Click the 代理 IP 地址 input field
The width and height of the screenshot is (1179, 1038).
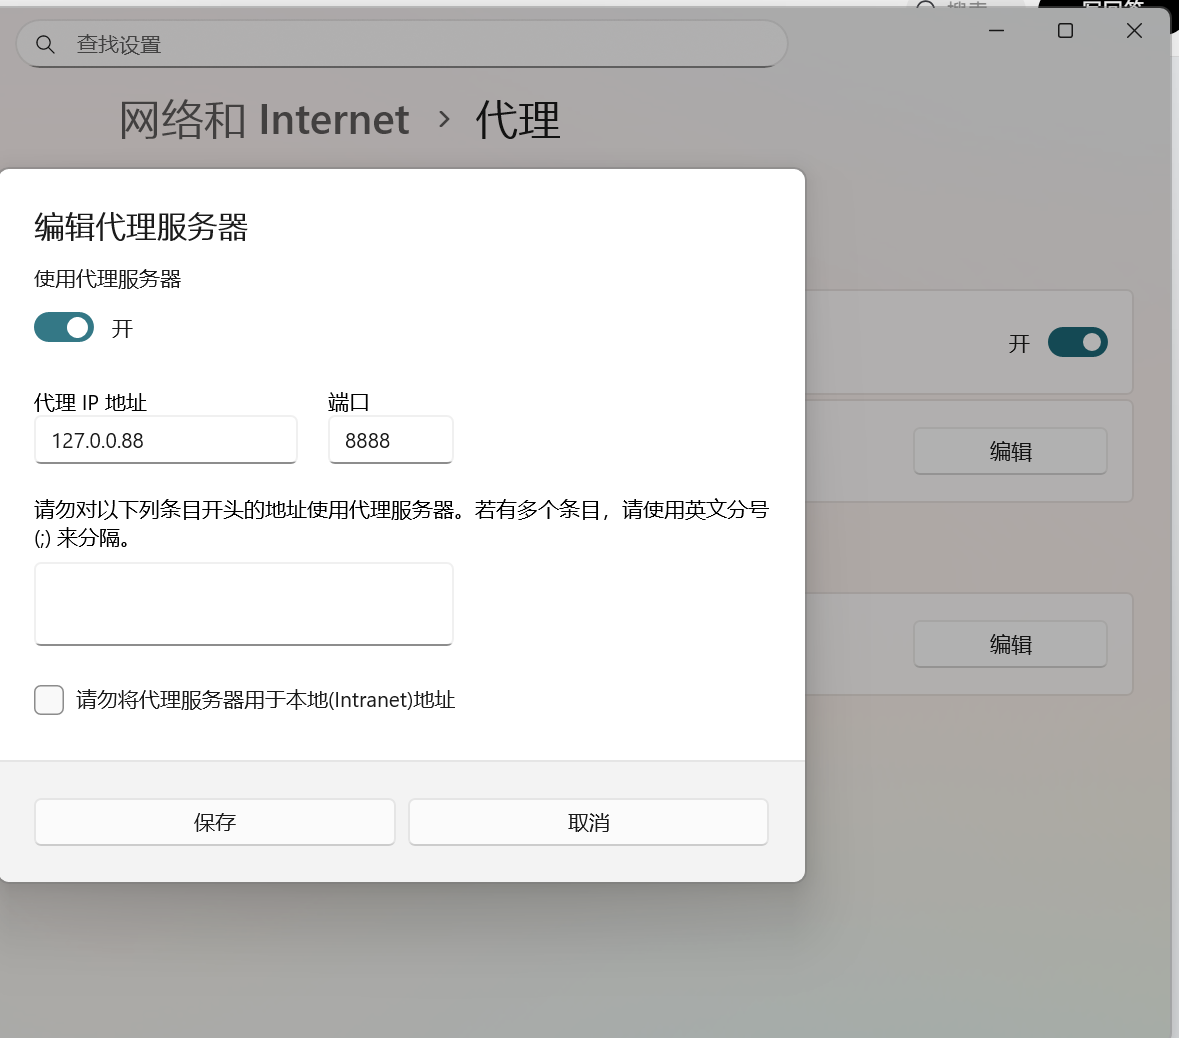(166, 440)
